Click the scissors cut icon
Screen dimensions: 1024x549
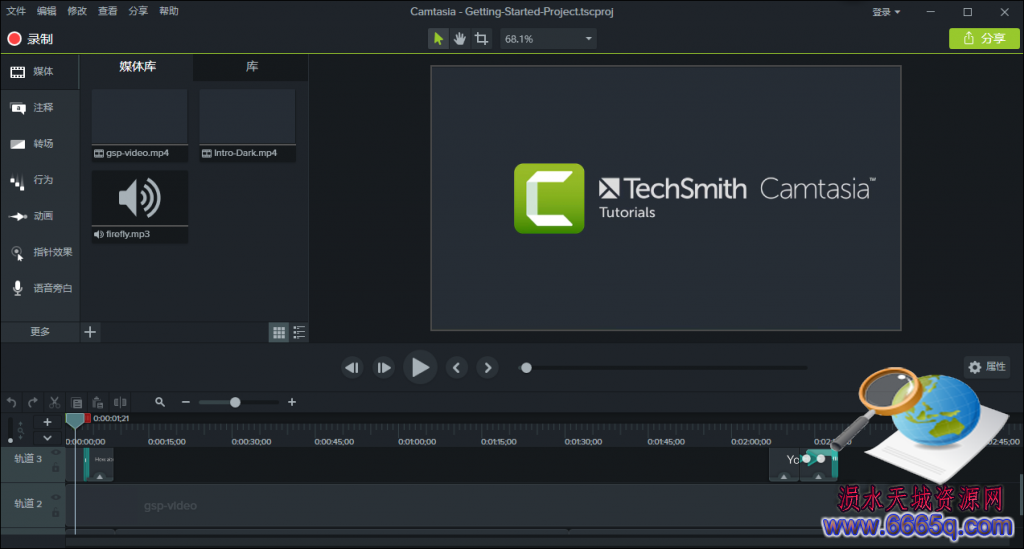(54, 402)
